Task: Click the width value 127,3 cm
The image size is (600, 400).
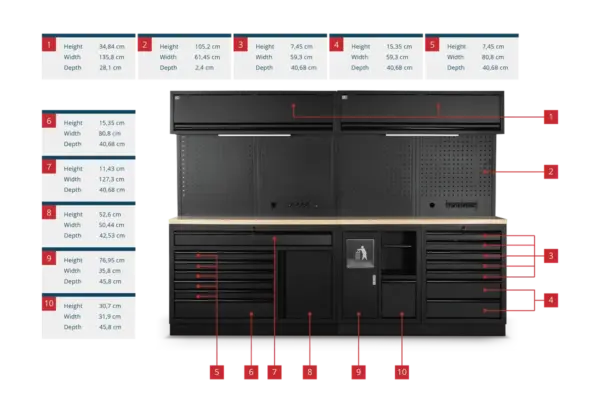Action: pyautogui.click(x=112, y=179)
